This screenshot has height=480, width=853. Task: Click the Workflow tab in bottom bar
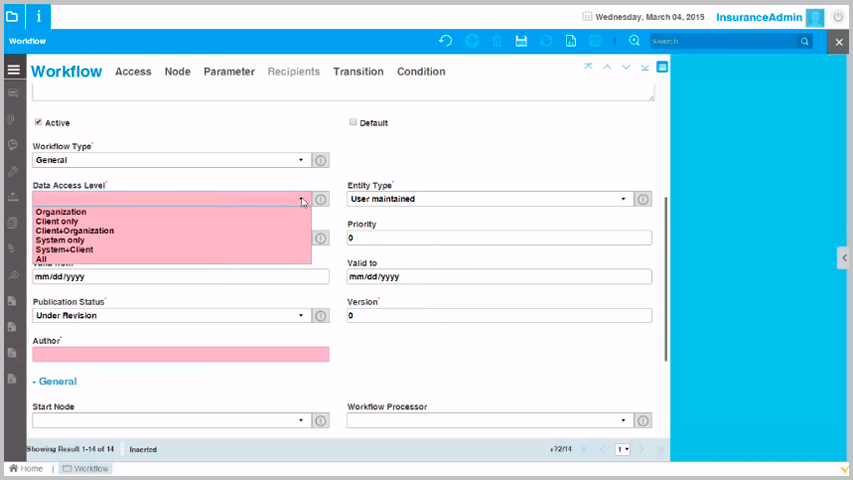point(85,469)
